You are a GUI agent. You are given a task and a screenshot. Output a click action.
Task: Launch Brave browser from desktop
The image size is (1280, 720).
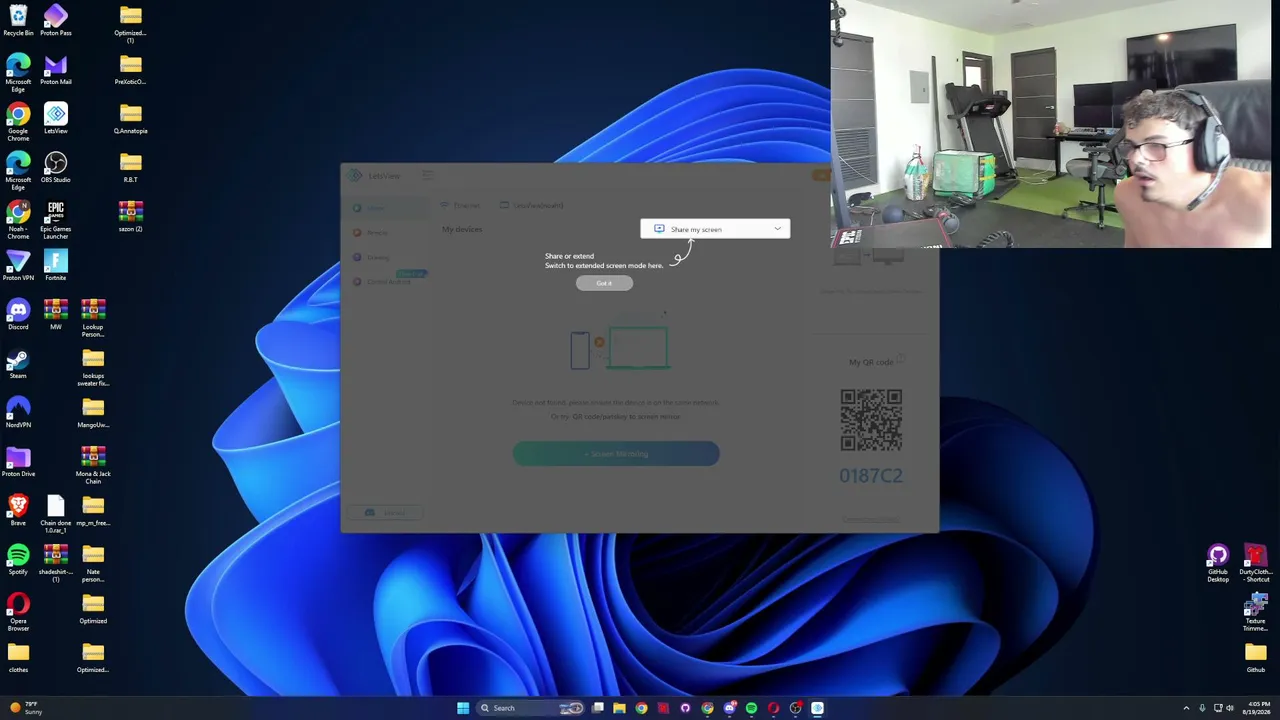pos(18,511)
